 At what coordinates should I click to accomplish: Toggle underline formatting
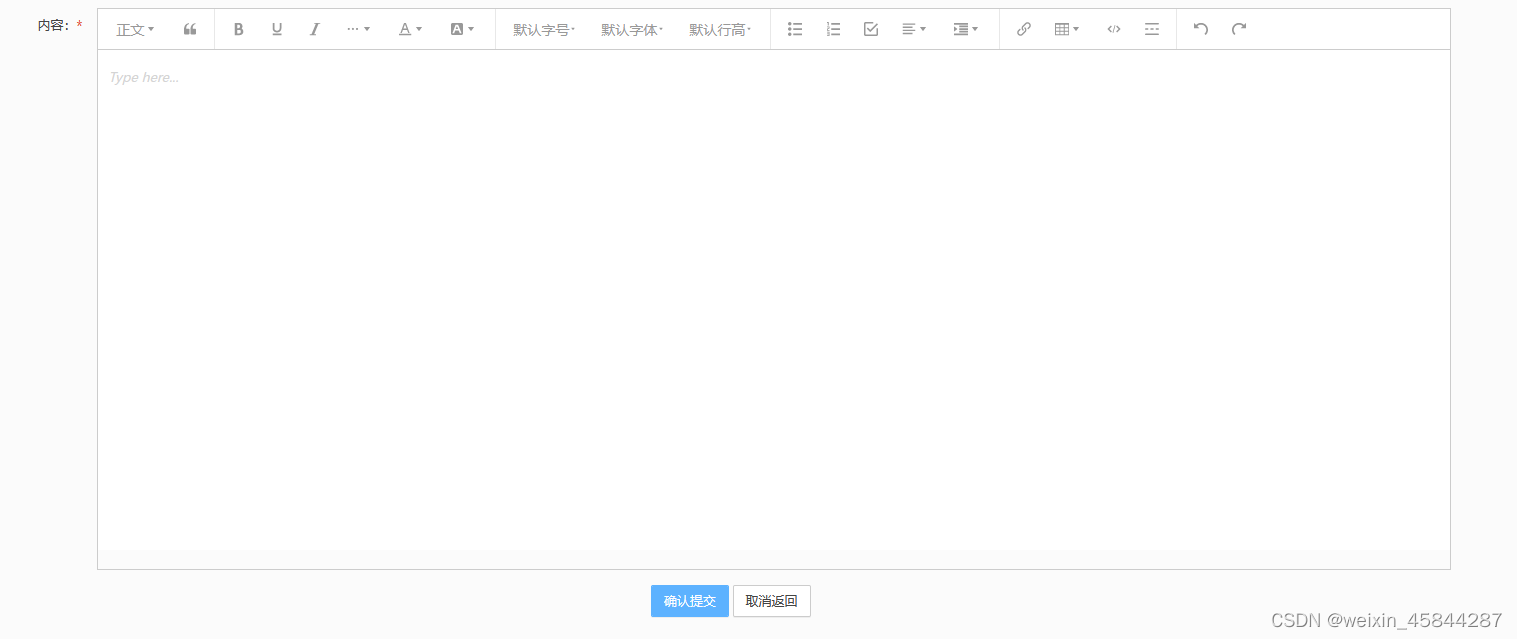pyautogui.click(x=276, y=29)
